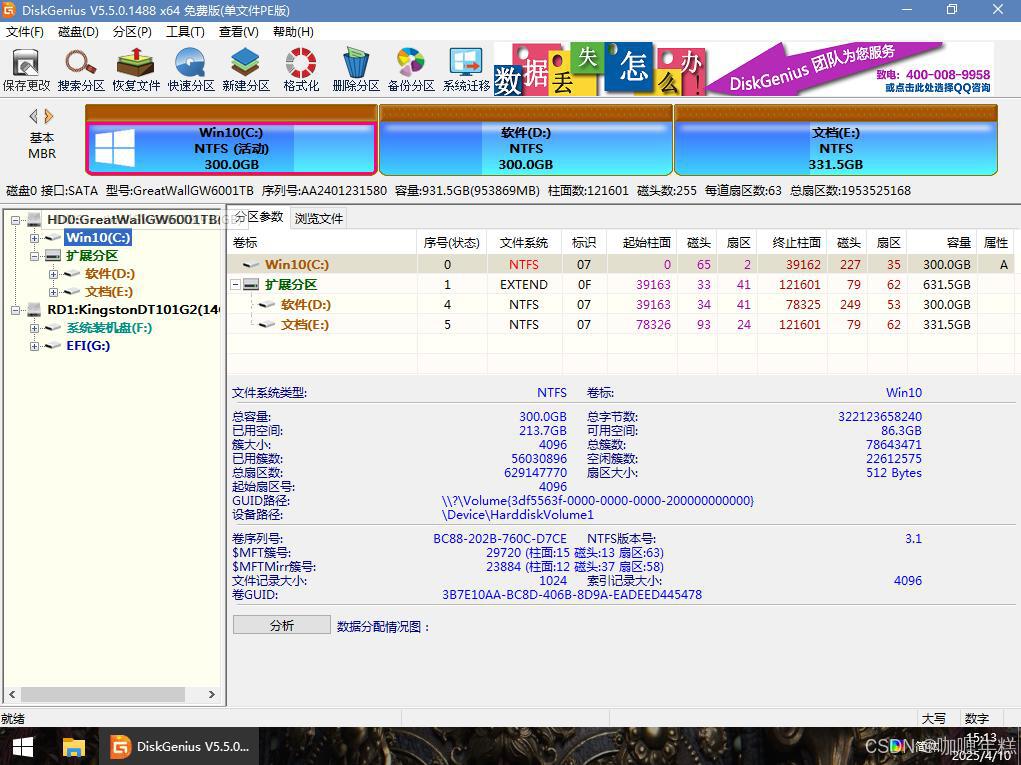Collapse the HD0:GreatWallGW6001TB disk node

pyautogui.click(x=16, y=220)
